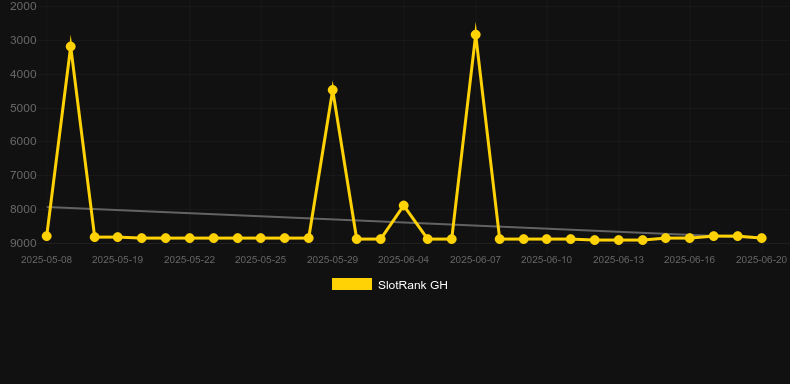
Task: Select the first spike point near rank 3000
Action: (x=71, y=46)
